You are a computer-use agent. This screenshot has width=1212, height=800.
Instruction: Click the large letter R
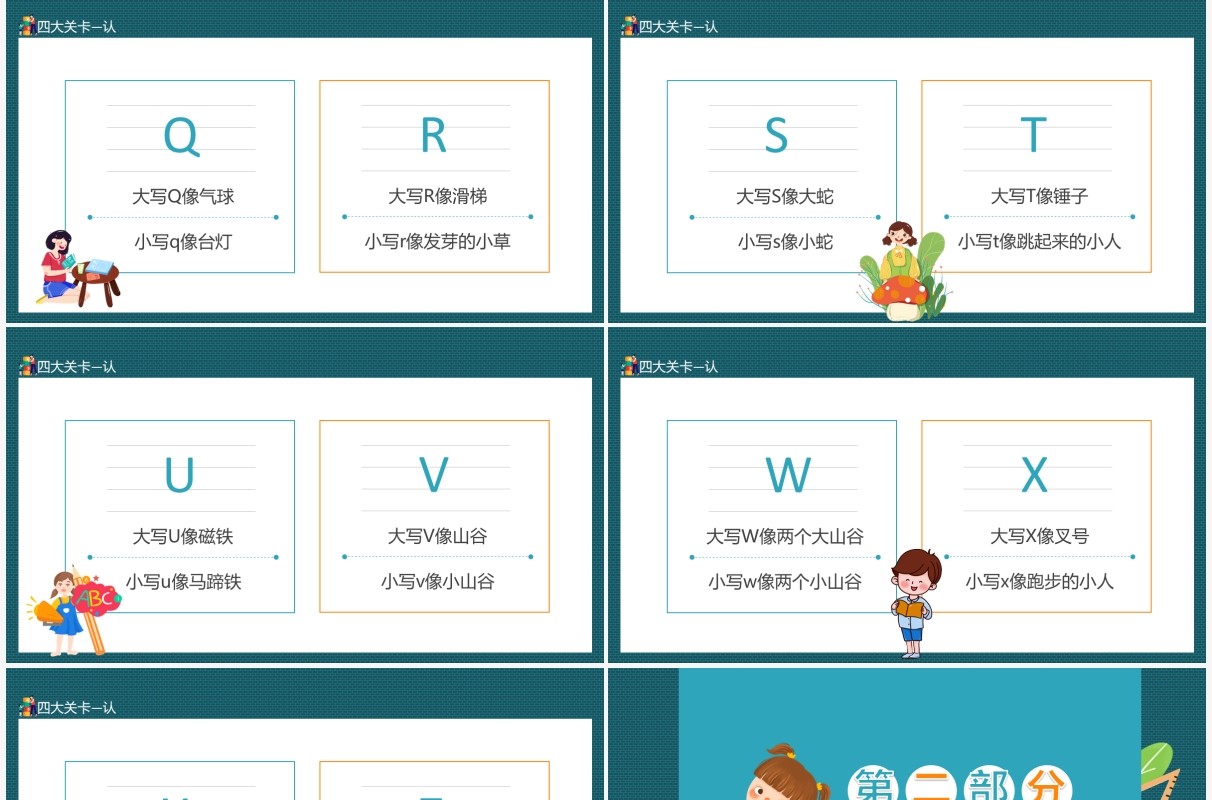(x=433, y=135)
